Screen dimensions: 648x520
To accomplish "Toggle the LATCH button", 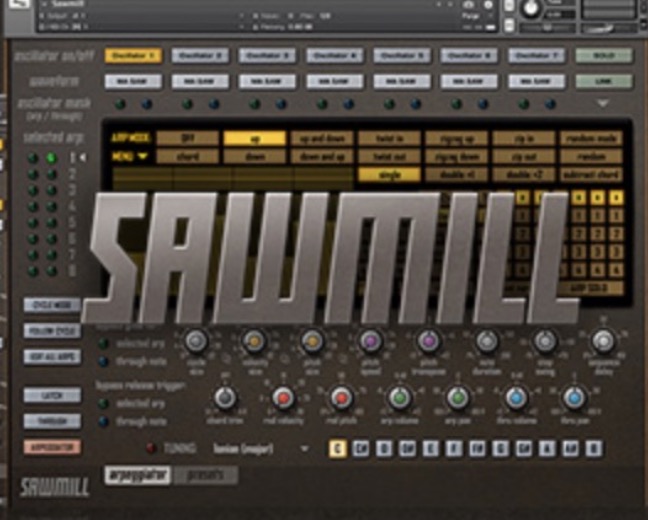I will 52,396.
